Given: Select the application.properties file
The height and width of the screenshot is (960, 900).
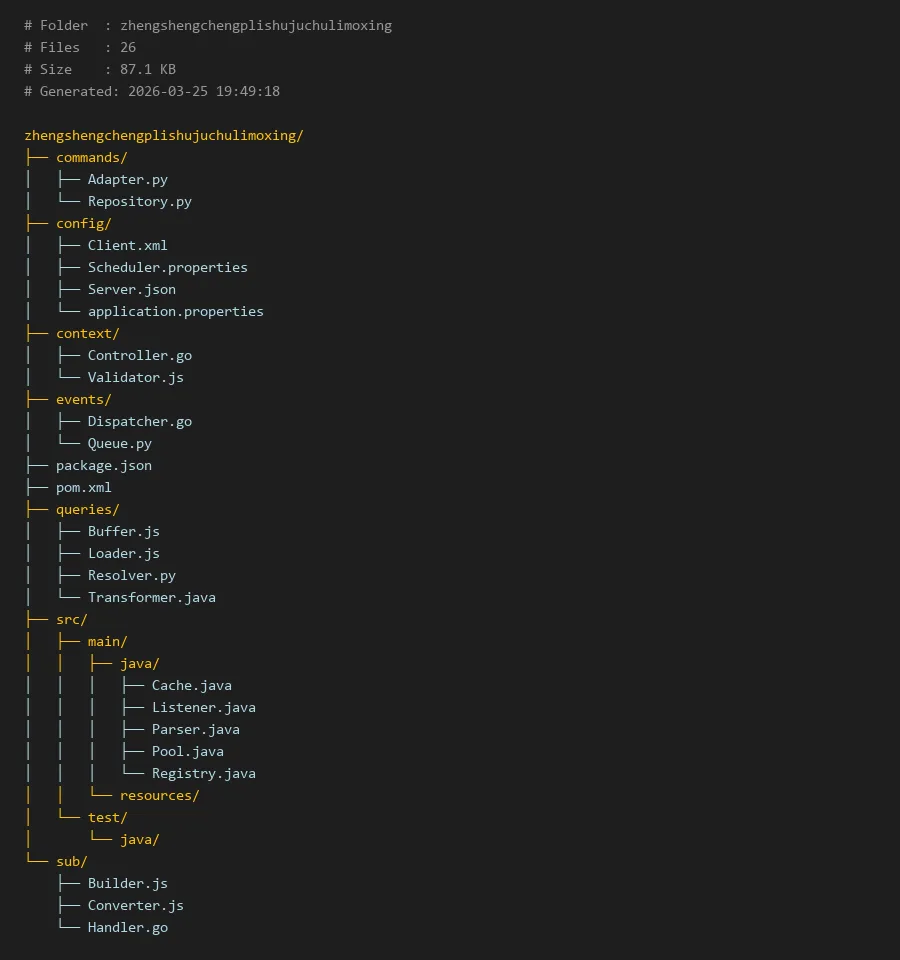Looking at the screenshot, I should click(x=175, y=311).
